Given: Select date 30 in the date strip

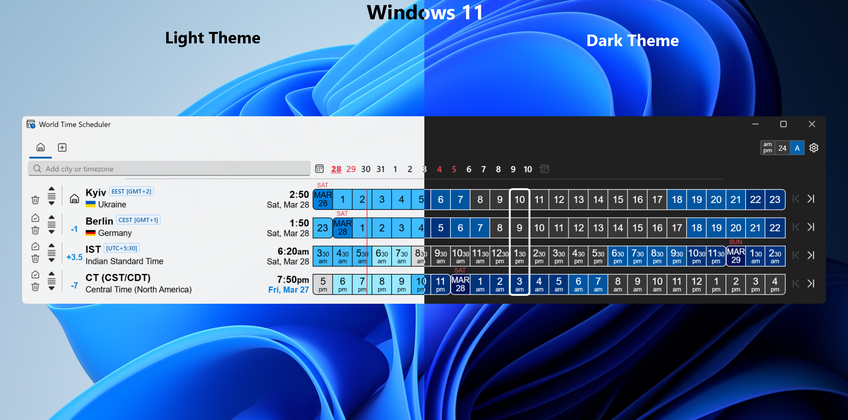Looking at the screenshot, I should coord(366,169).
